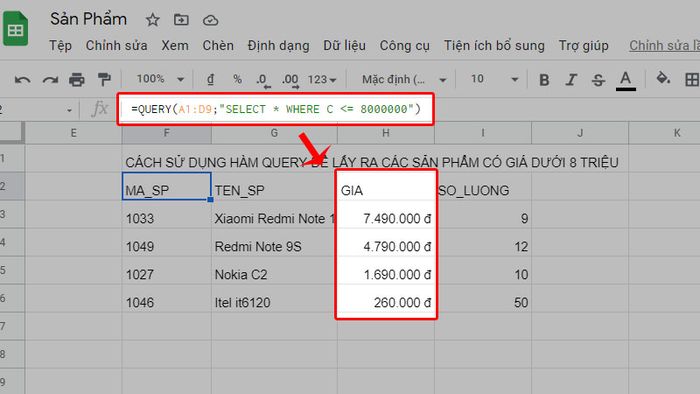700x394 pixels.
Task: Select the Paint format roller icon
Action: coord(104,80)
